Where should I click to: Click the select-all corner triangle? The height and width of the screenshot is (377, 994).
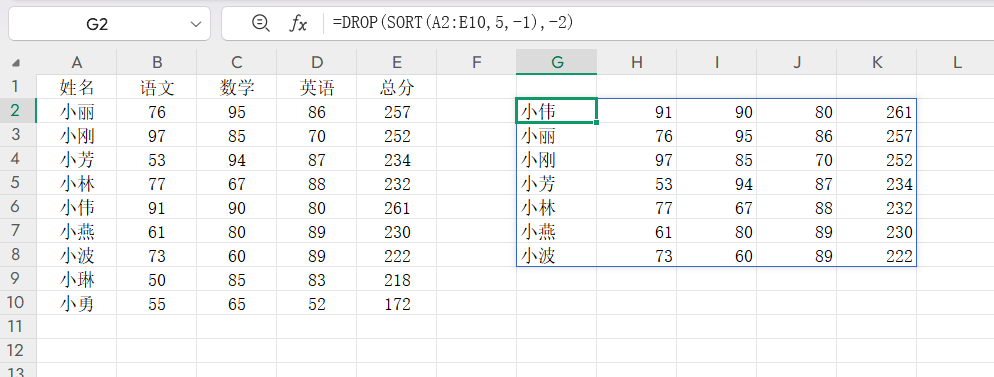click(16, 63)
